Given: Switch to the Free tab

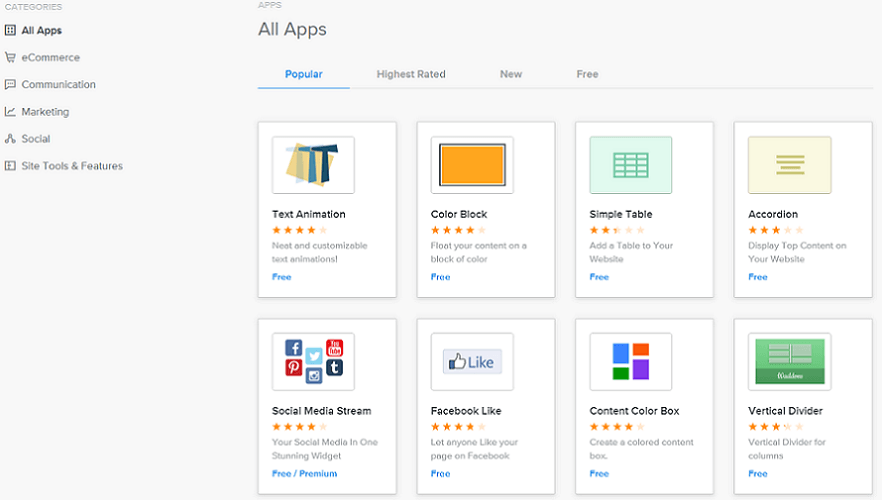Looking at the screenshot, I should (587, 74).
